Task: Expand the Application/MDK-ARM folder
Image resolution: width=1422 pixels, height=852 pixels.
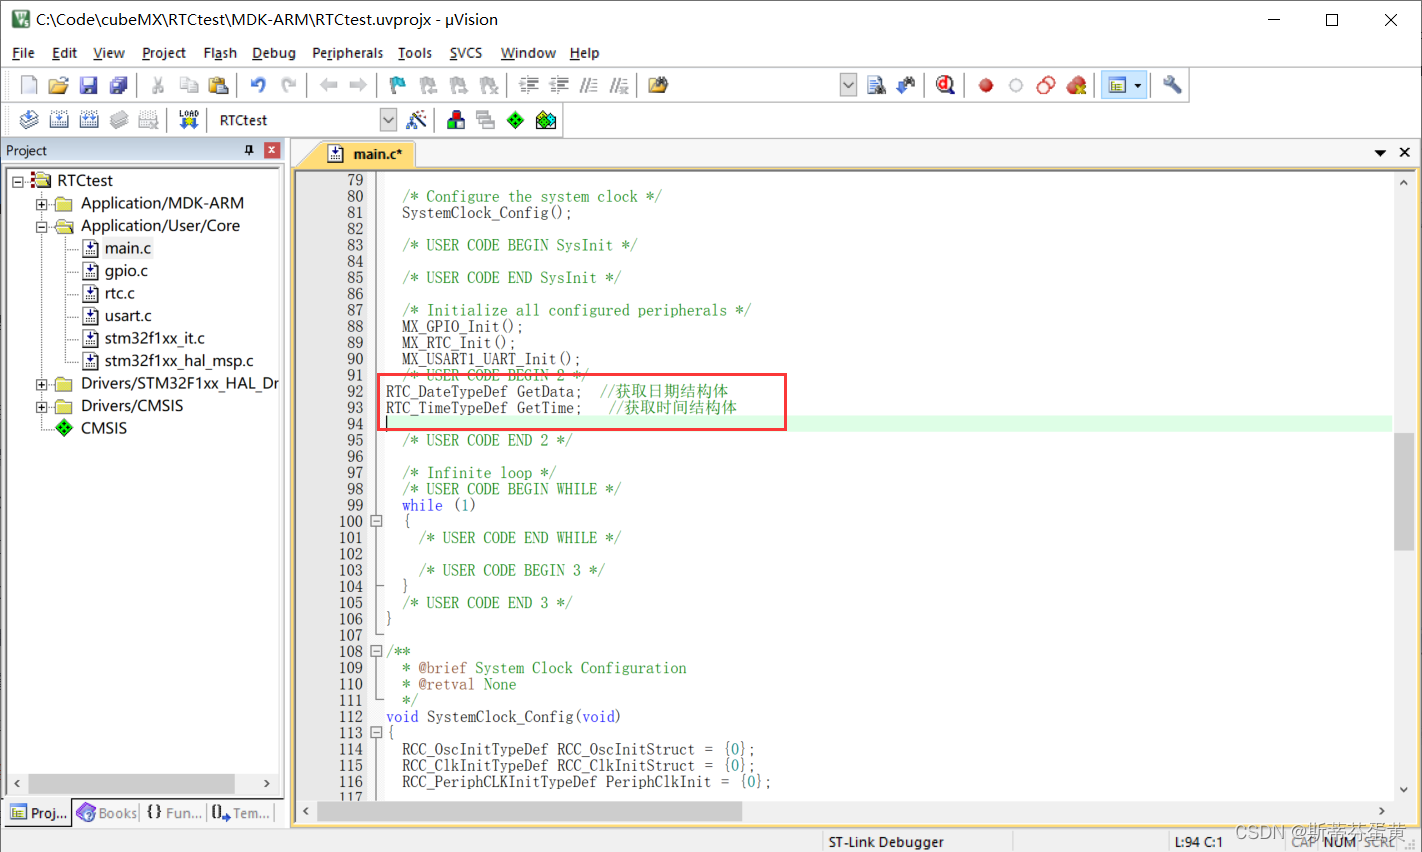Action: click(x=42, y=204)
